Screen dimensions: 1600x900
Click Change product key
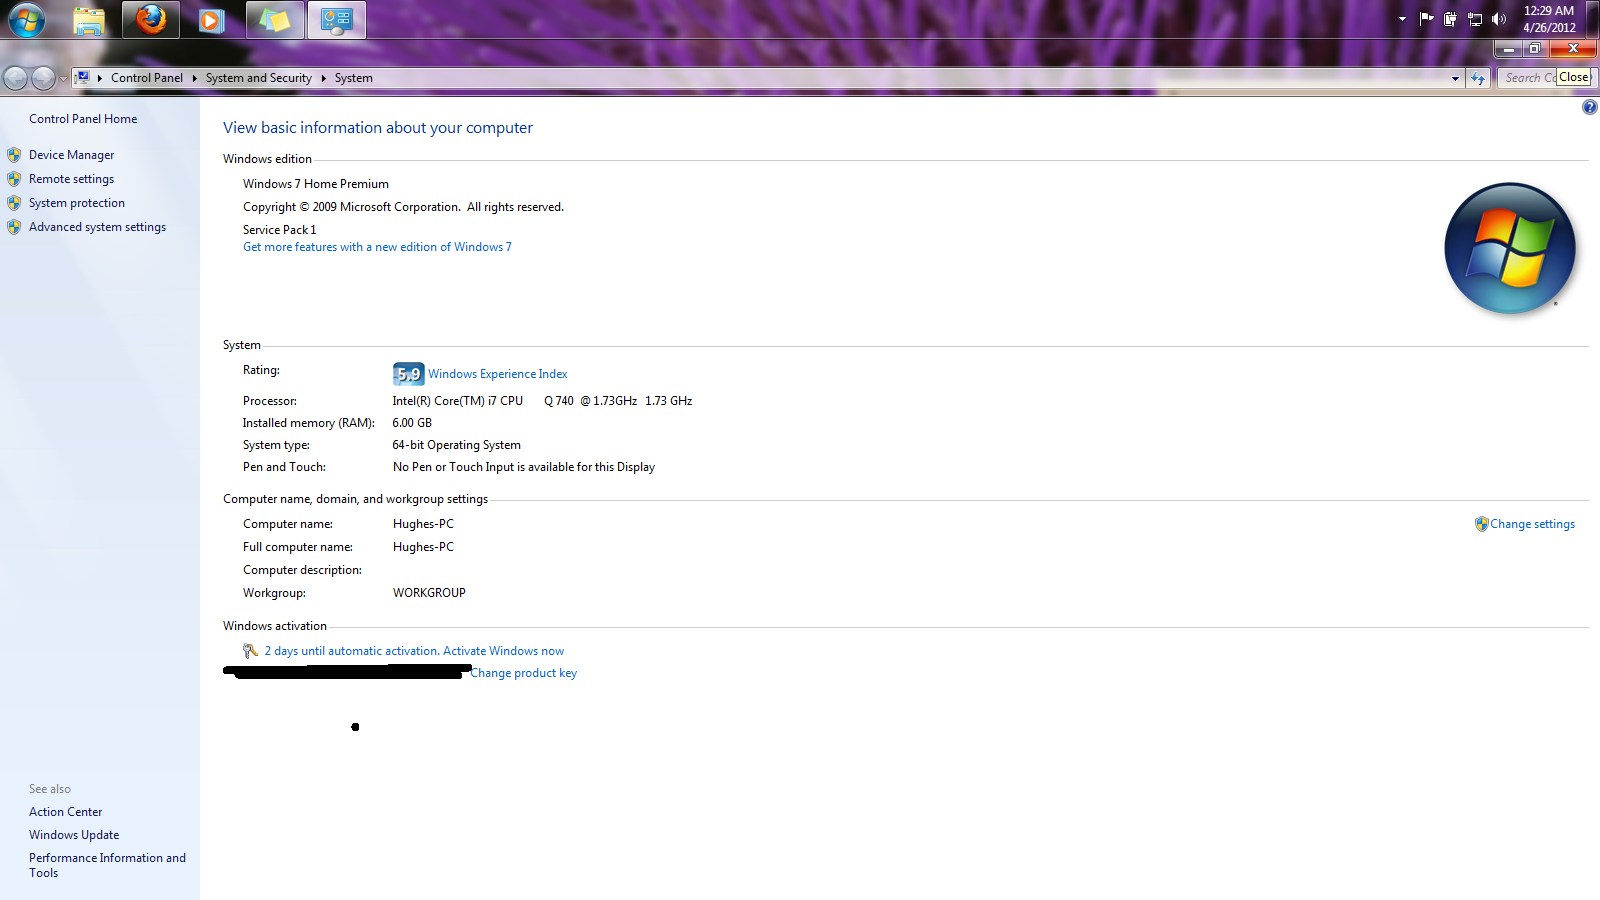pyautogui.click(x=524, y=673)
